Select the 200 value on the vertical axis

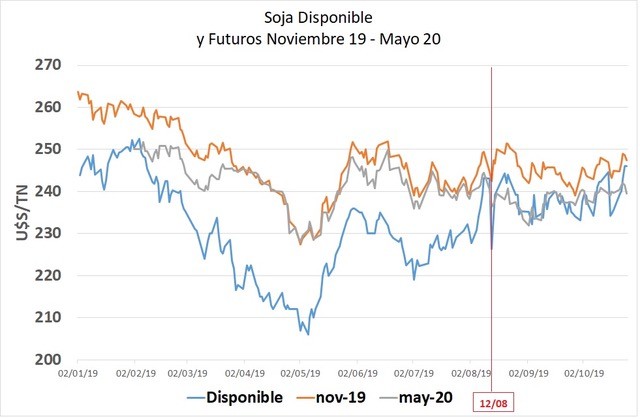(49, 359)
